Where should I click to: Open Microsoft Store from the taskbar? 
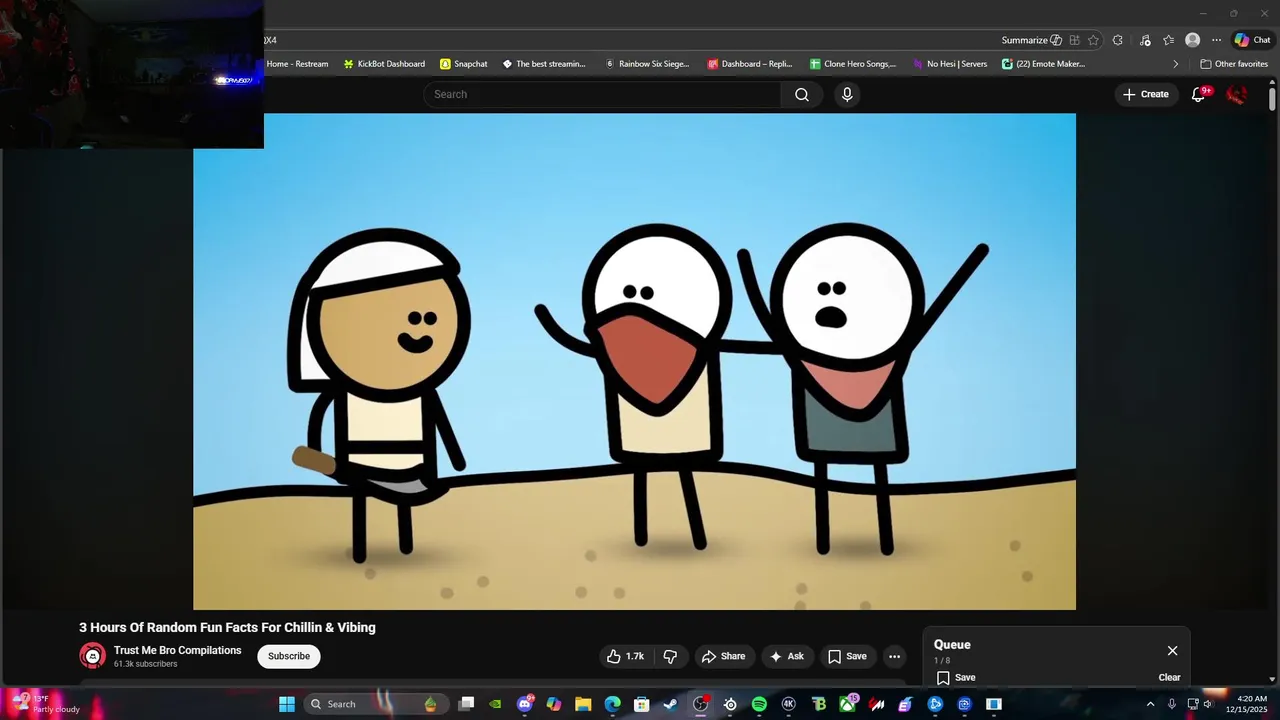click(x=642, y=704)
